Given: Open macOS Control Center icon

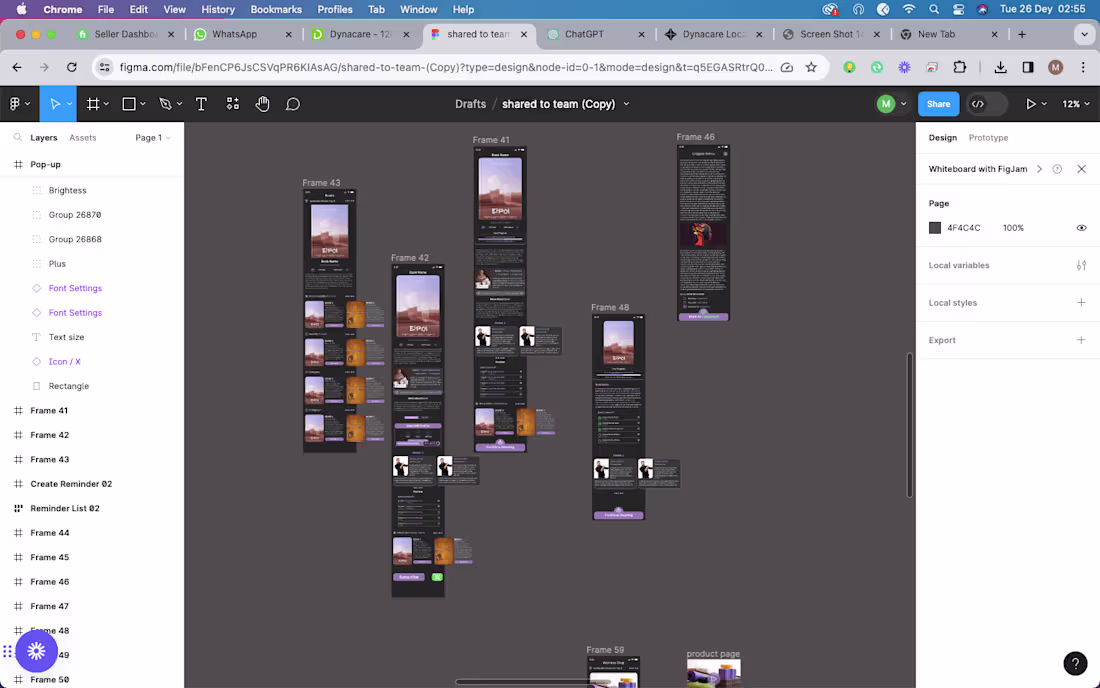Looking at the screenshot, I should pyautogui.click(x=958, y=9).
